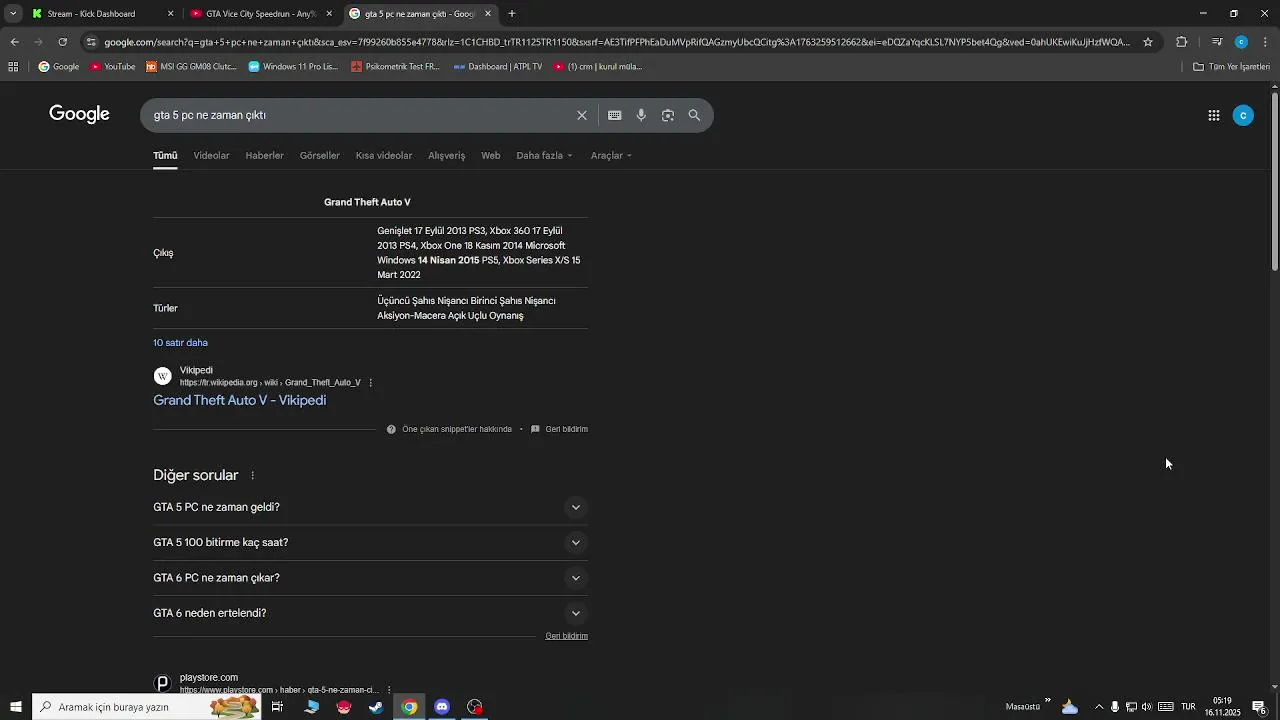This screenshot has height=720, width=1280.
Task: Open the 'Psikometrik Test FR...' bookmark
Action: pyautogui.click(x=395, y=67)
